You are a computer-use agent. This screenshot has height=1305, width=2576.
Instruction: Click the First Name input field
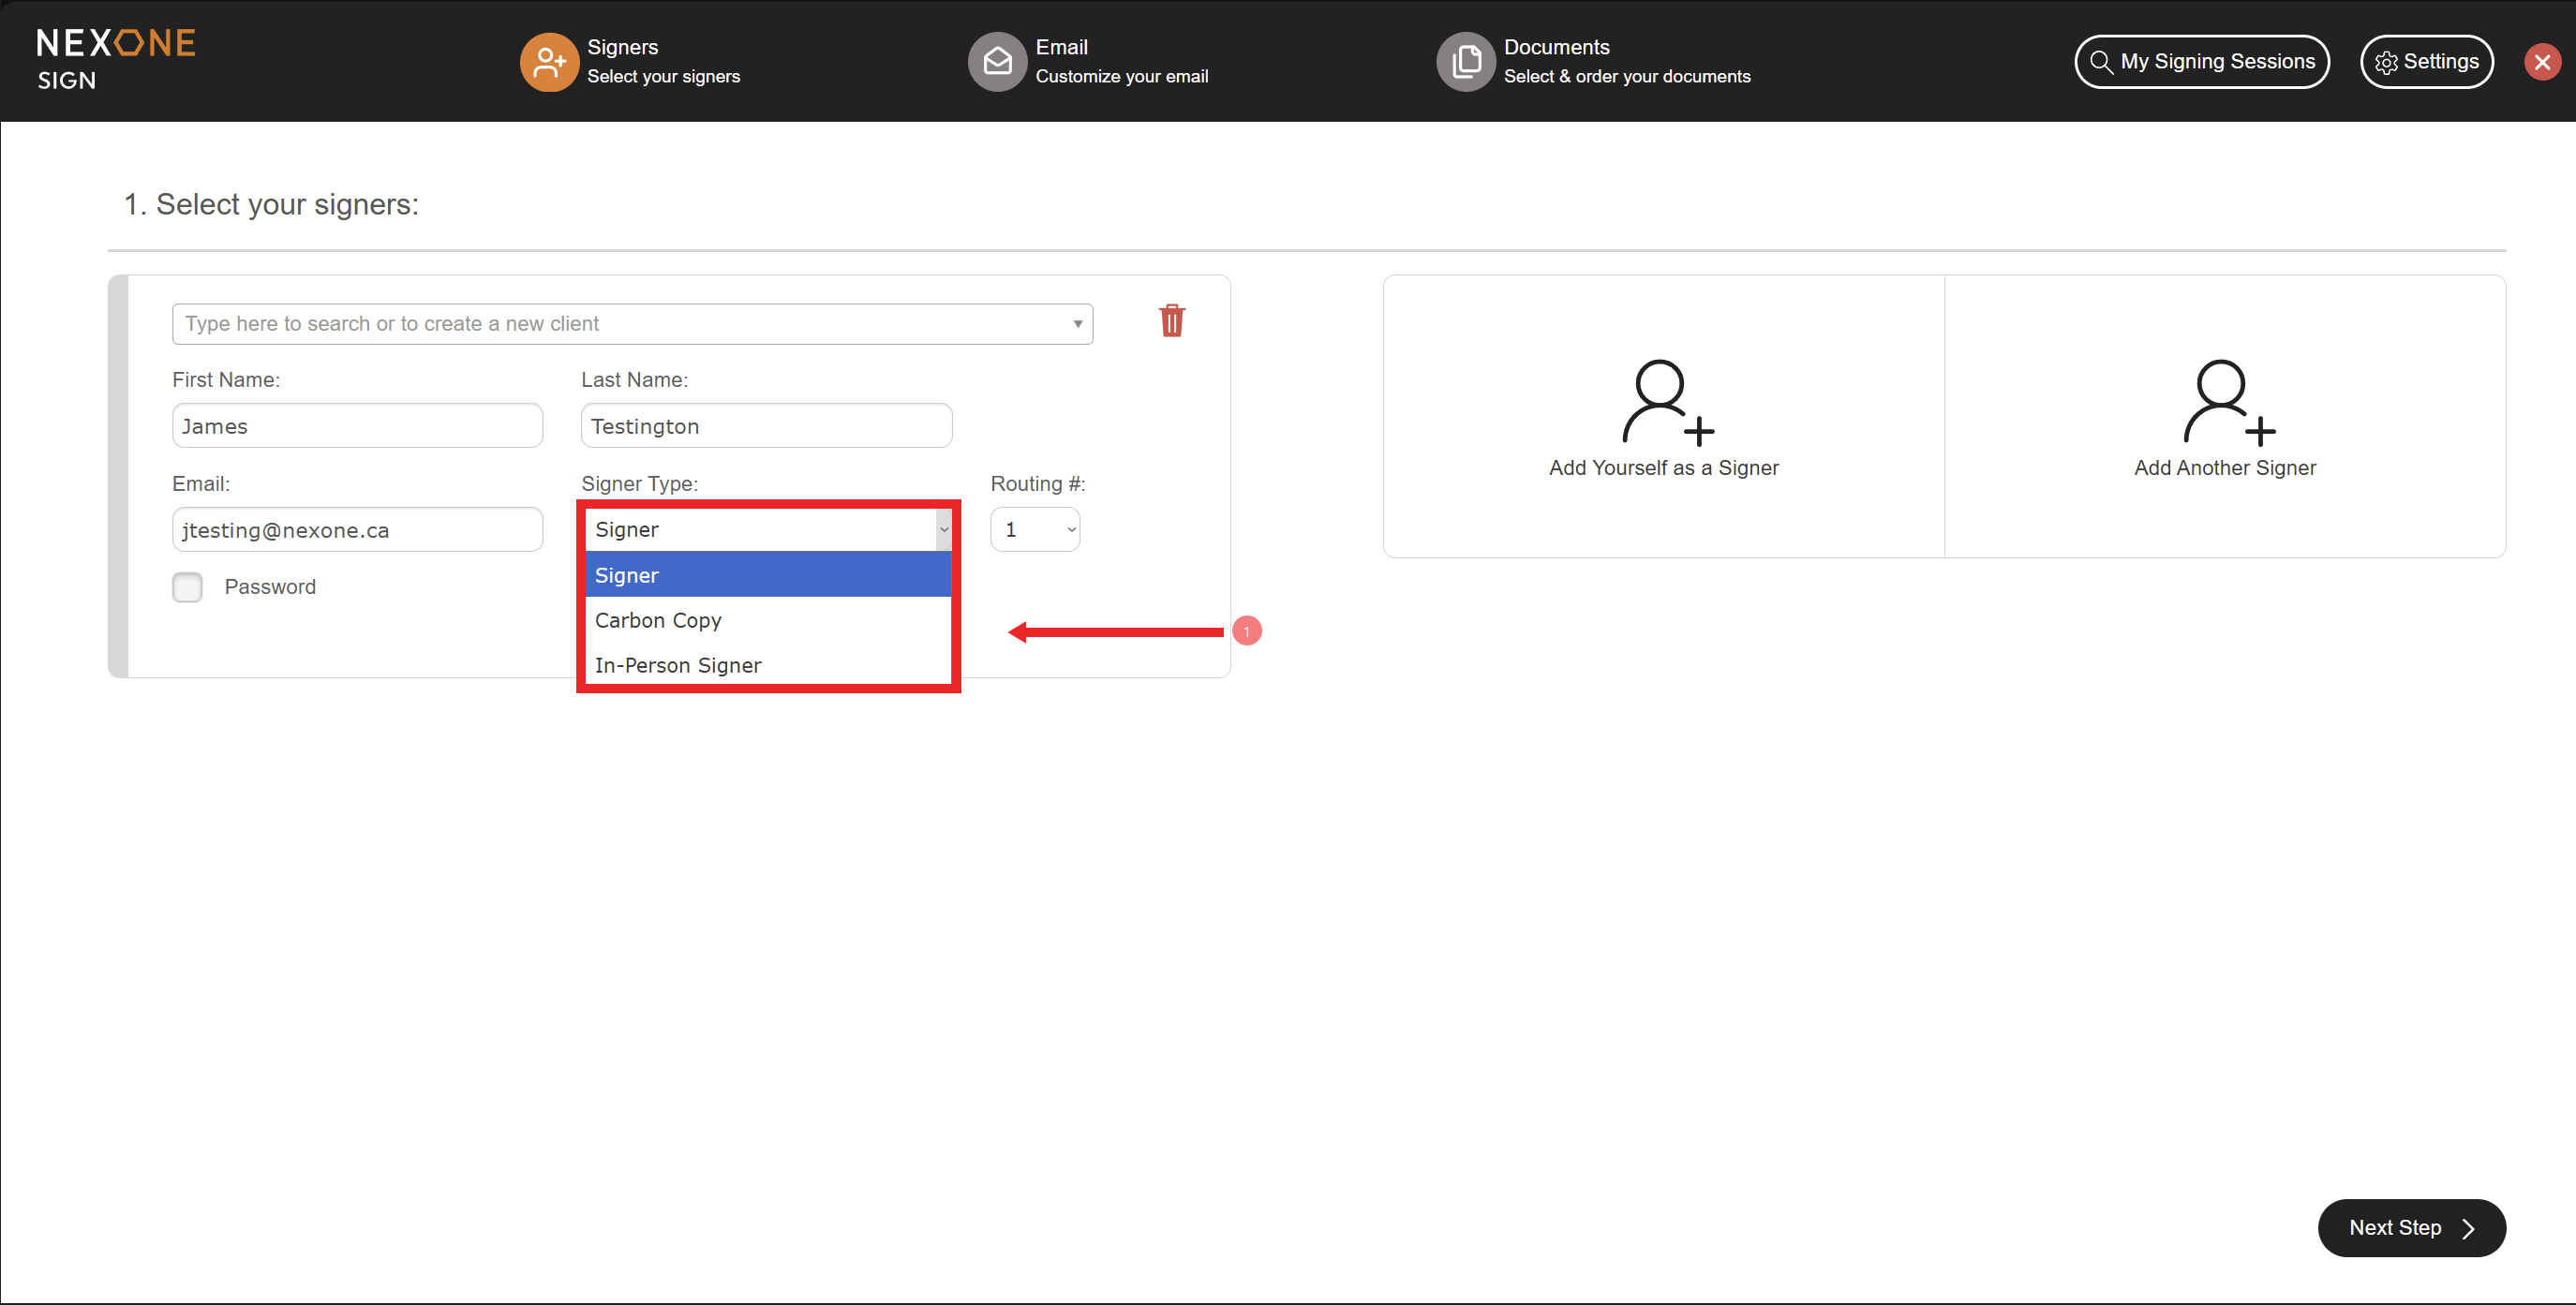point(357,427)
